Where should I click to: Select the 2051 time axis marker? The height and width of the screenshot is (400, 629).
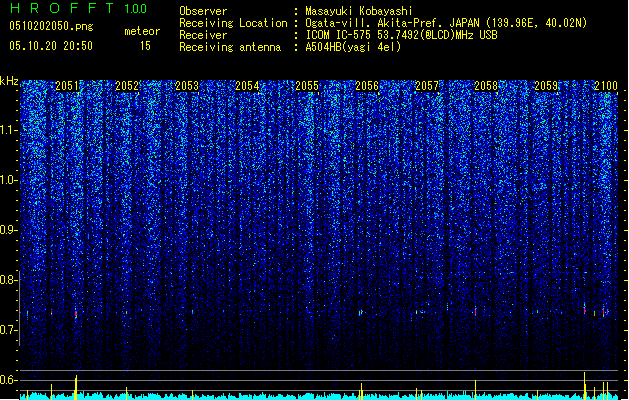pos(67,85)
